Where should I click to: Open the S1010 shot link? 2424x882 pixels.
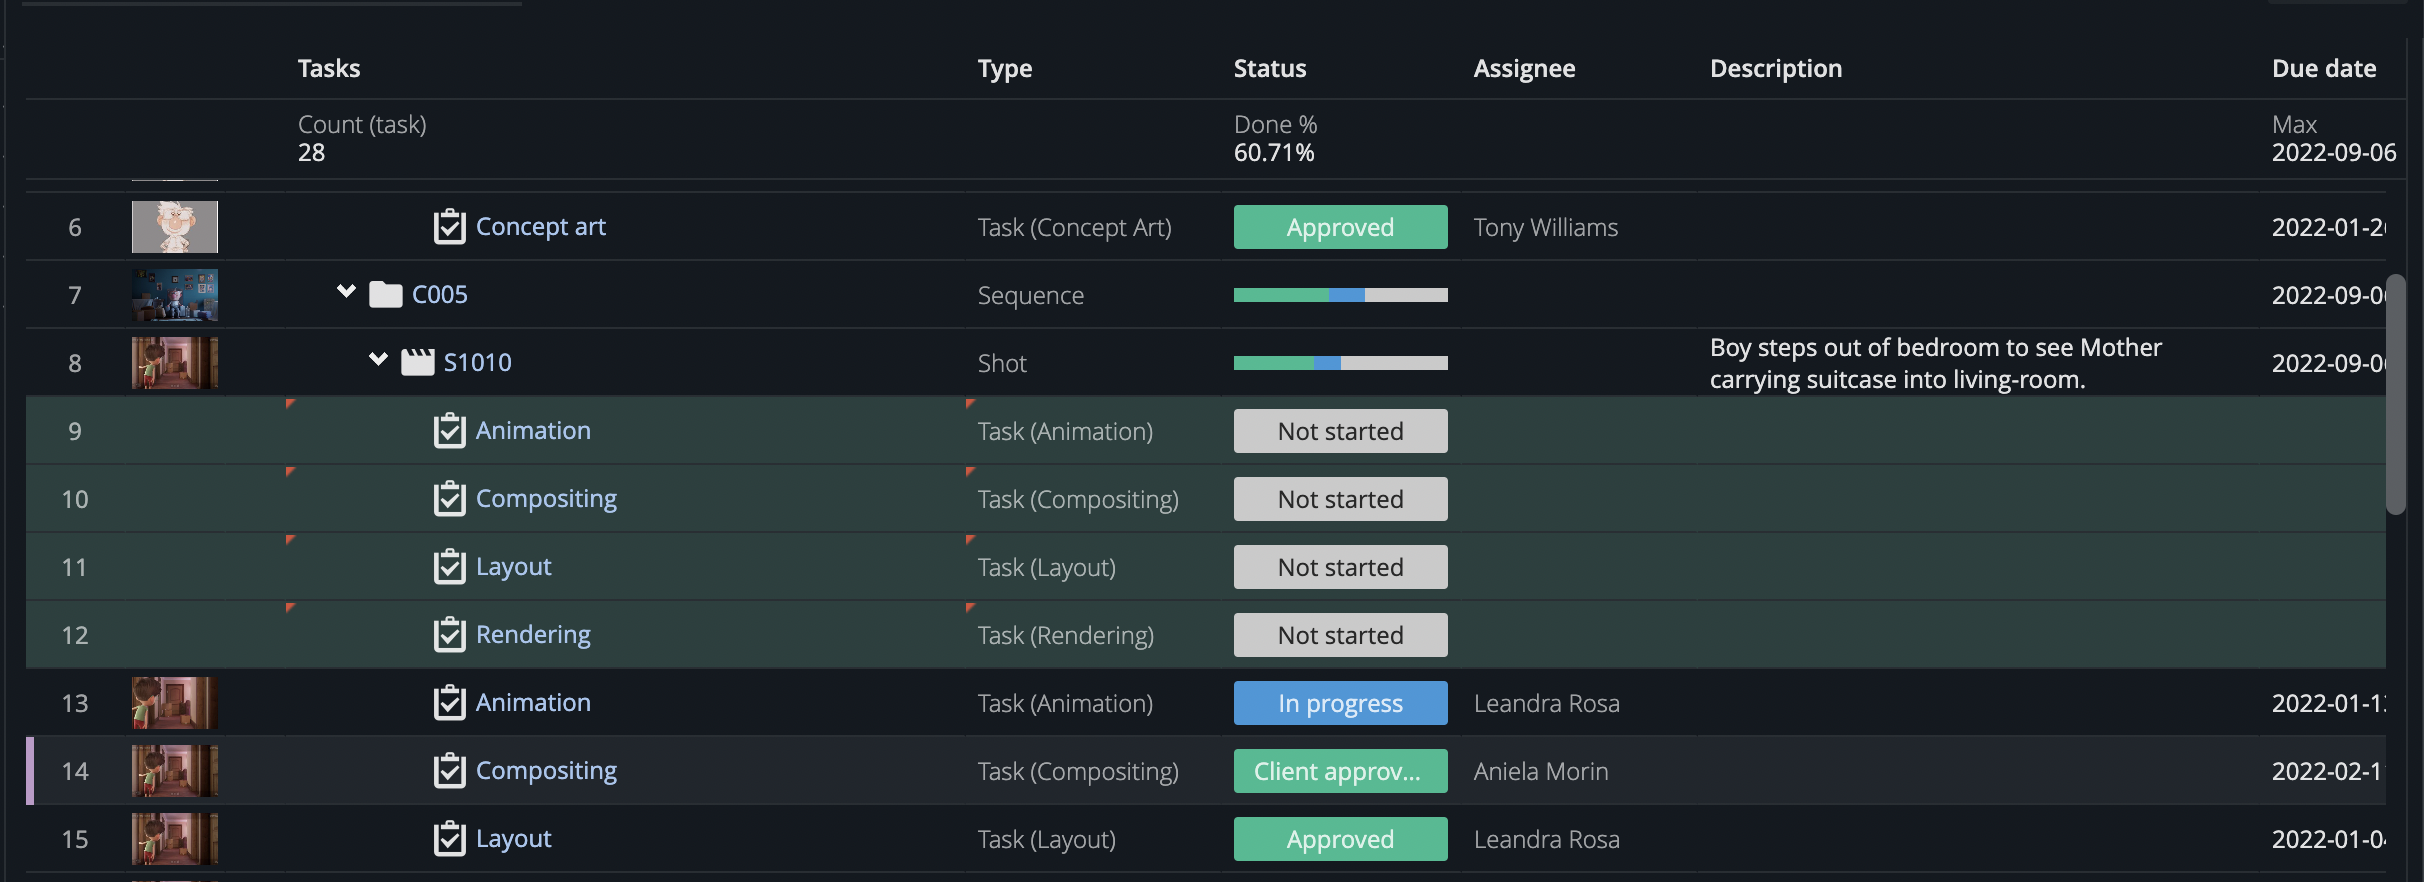point(477,363)
